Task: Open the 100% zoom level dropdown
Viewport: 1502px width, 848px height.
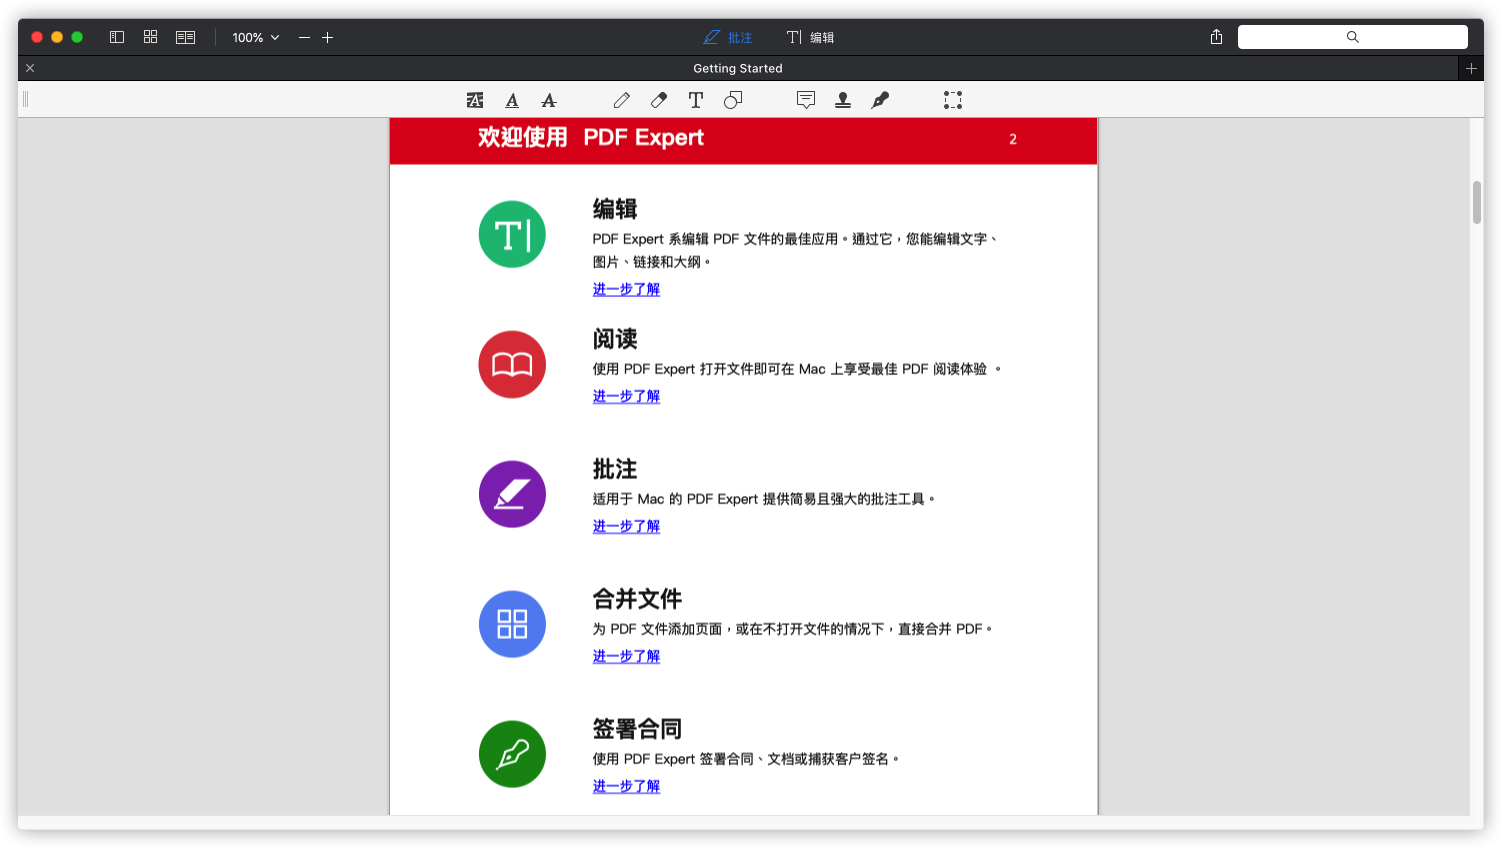Action: (x=253, y=37)
